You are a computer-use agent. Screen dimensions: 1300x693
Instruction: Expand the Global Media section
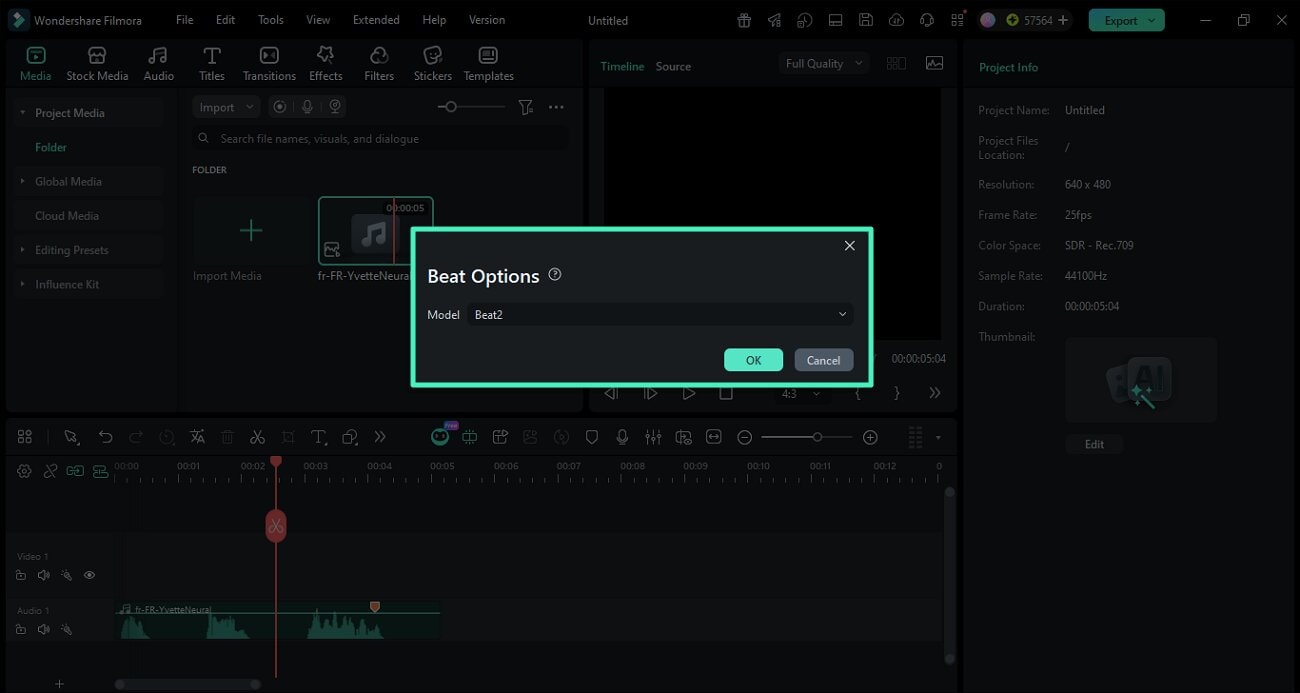tap(23, 181)
